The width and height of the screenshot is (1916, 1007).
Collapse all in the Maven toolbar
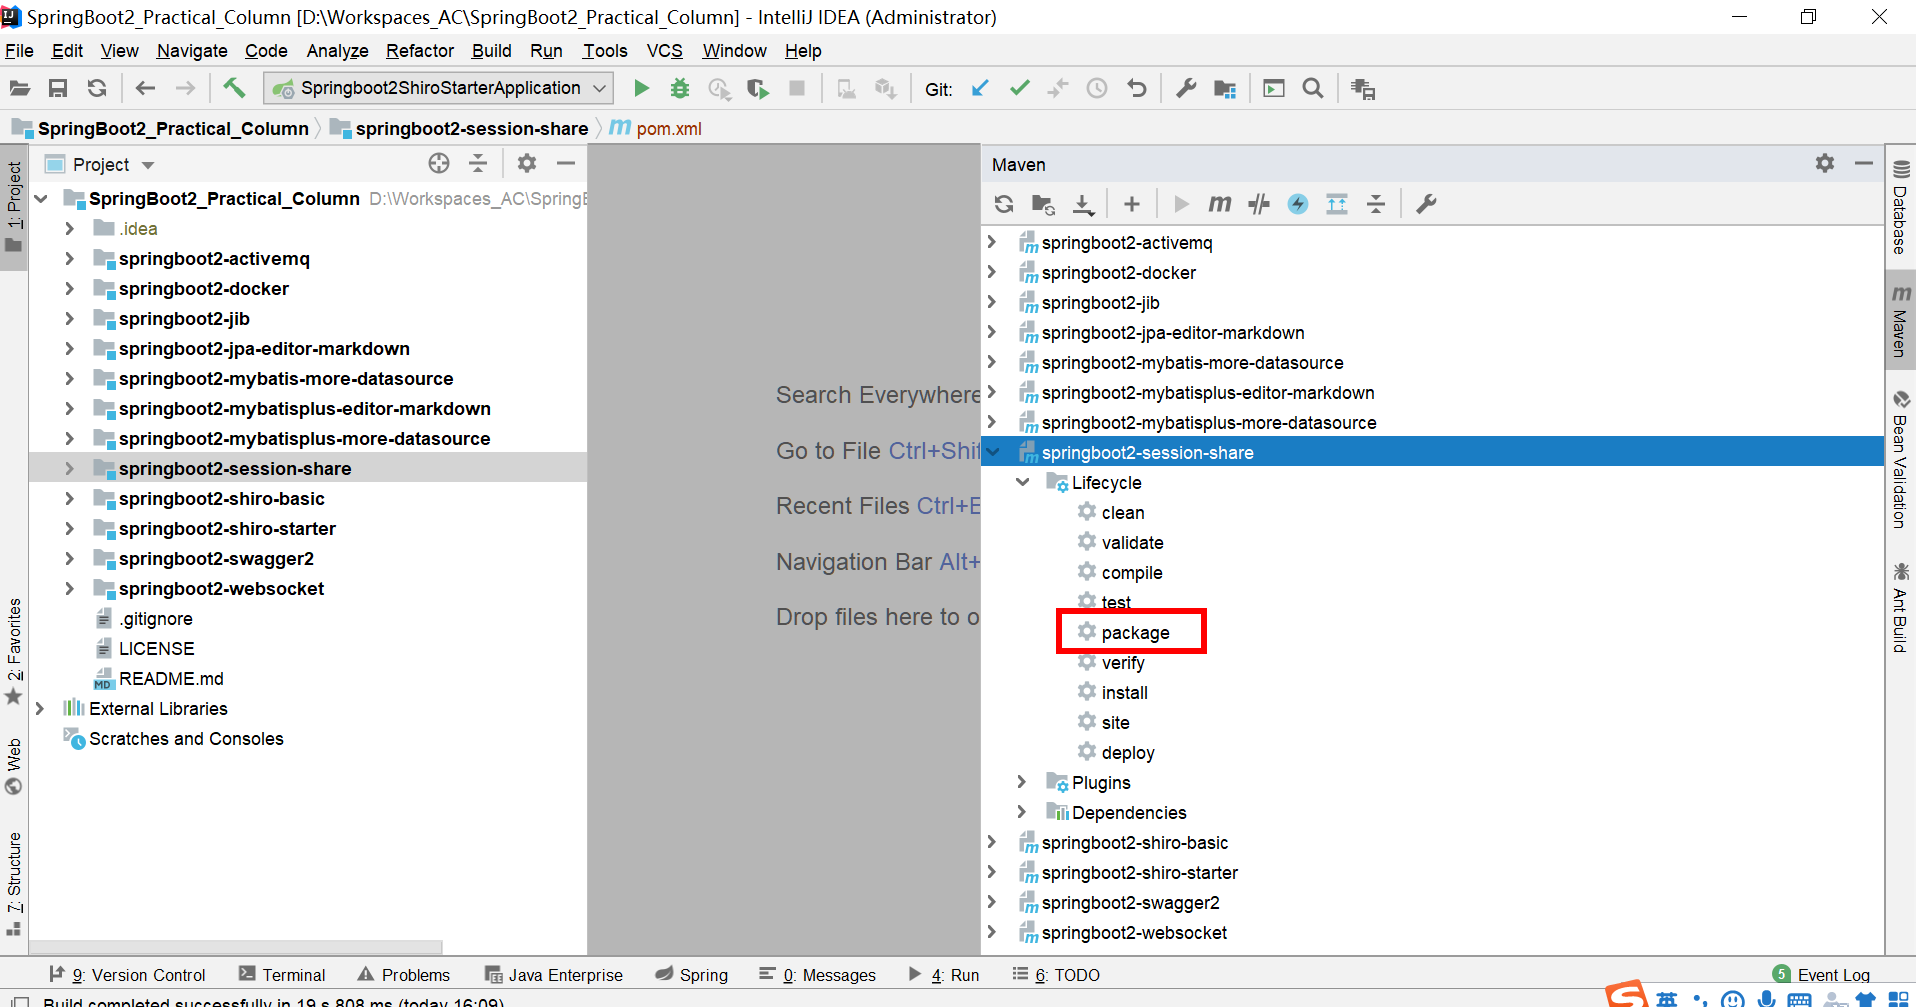point(1376,204)
